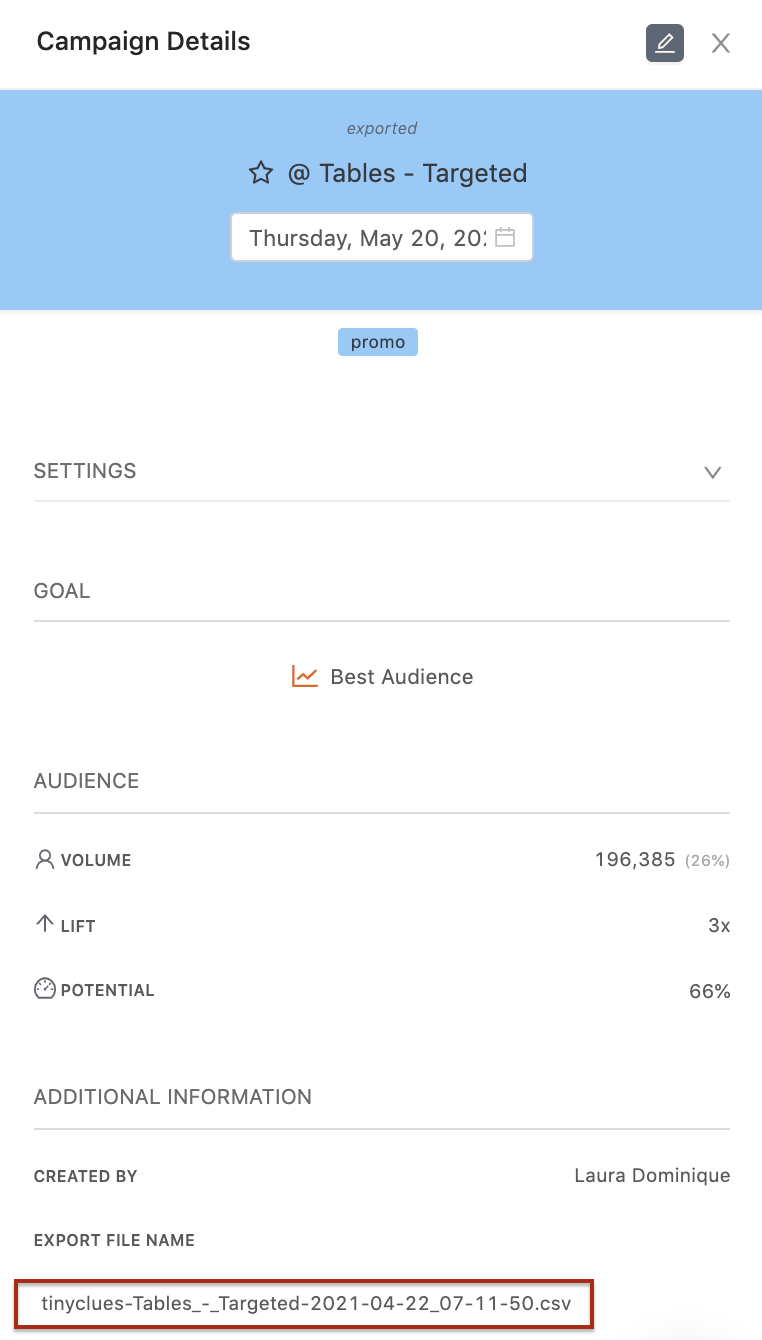This screenshot has width=762, height=1340.
Task: Click the SETTINGS section header
Action: pos(85,471)
